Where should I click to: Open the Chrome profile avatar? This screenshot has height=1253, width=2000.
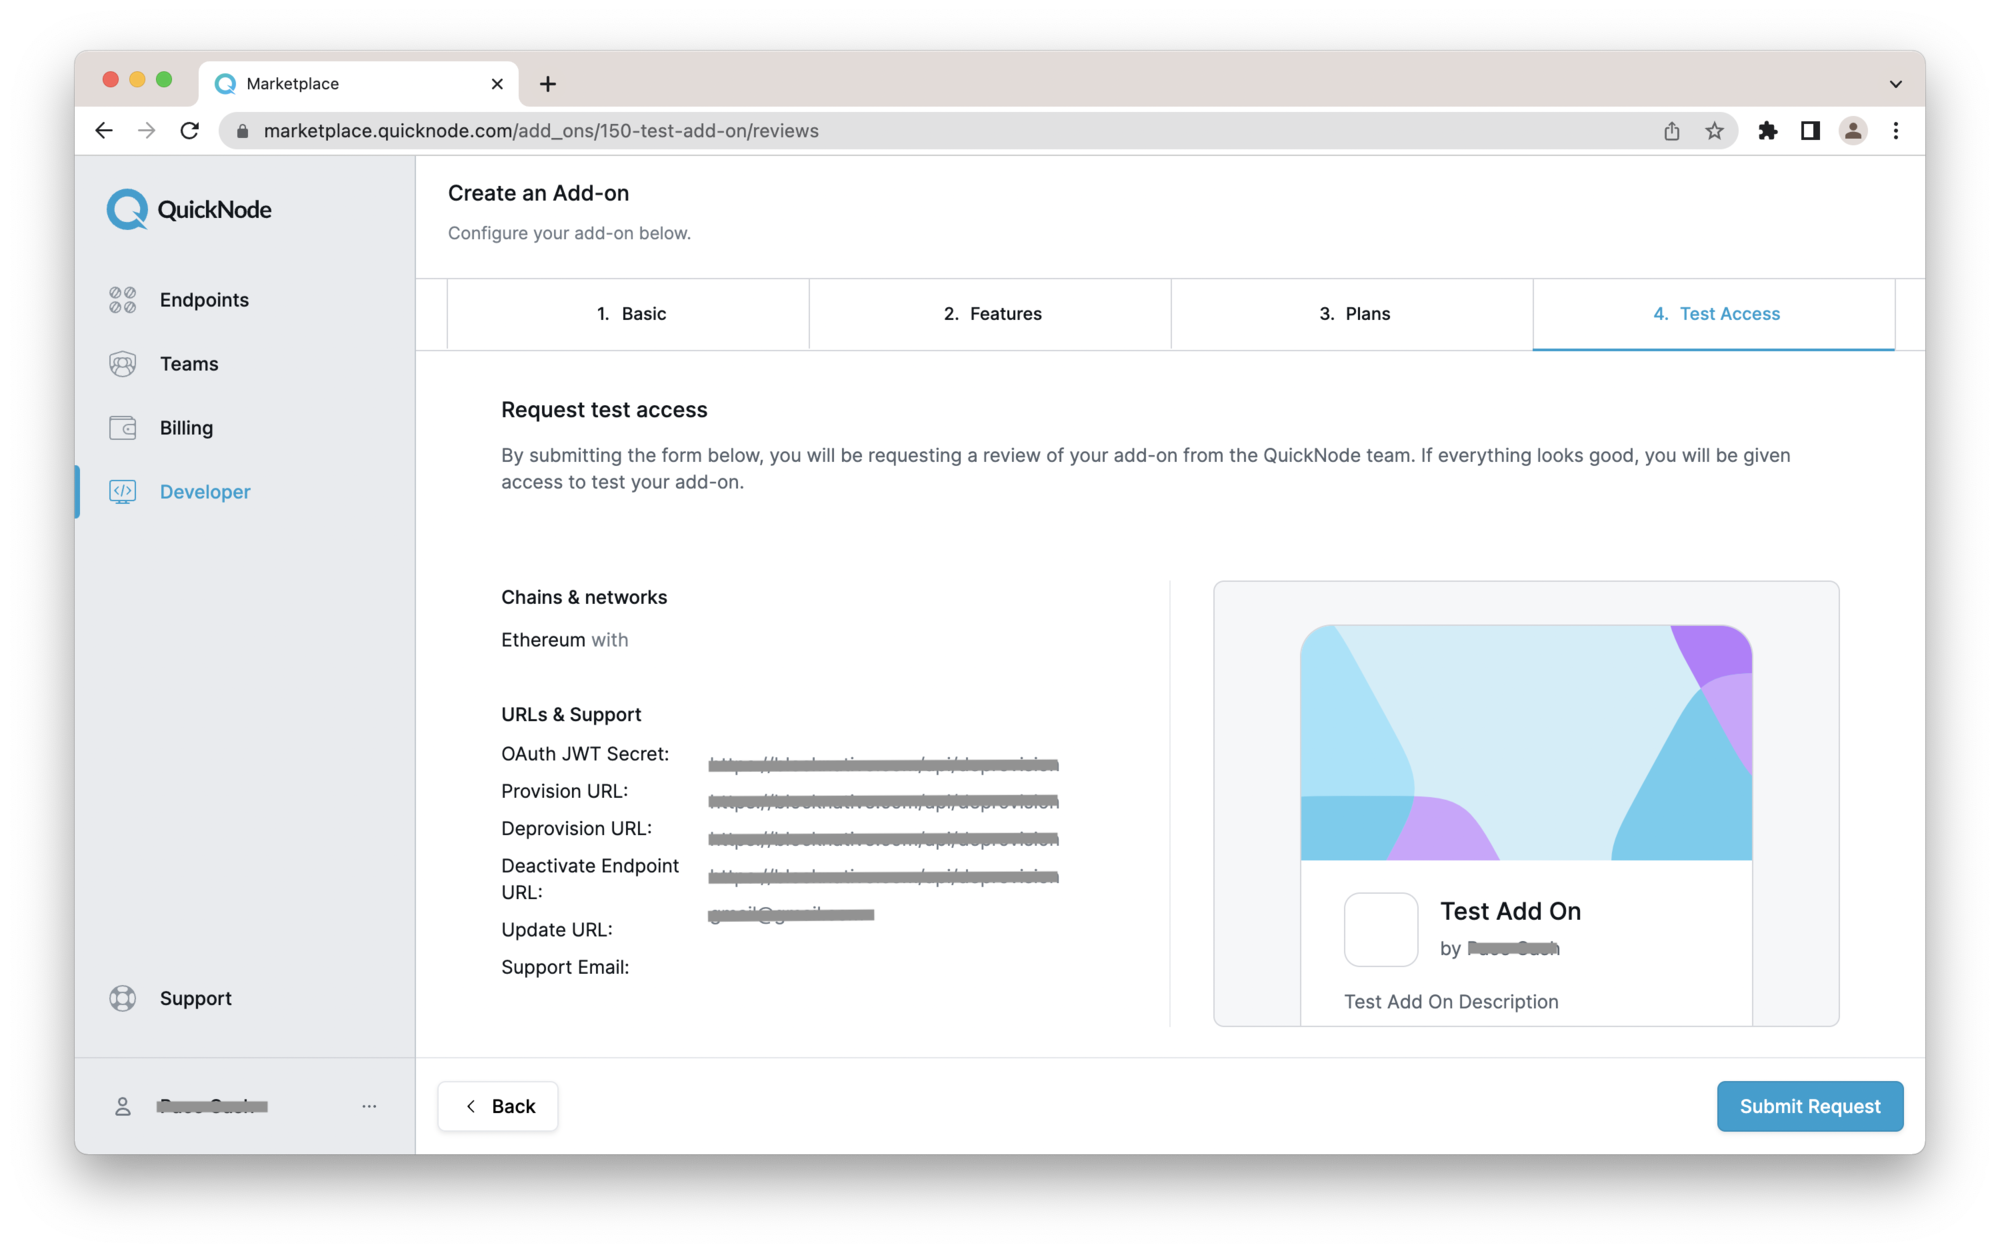click(1853, 131)
